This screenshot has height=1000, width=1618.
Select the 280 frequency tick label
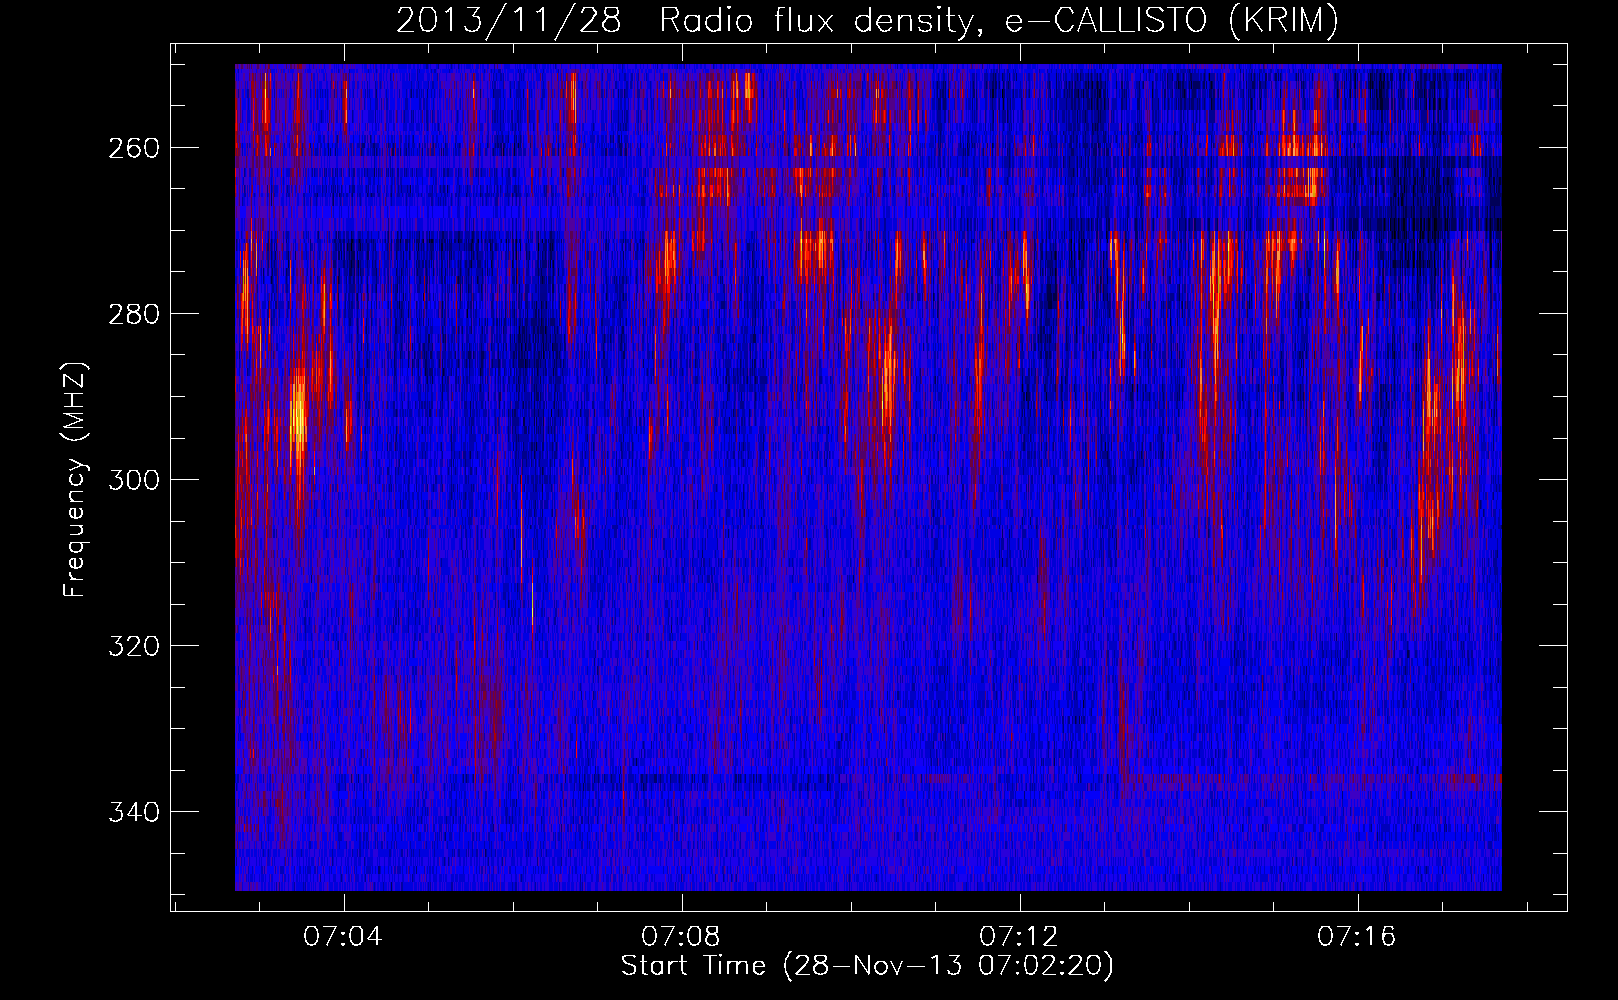click(134, 314)
